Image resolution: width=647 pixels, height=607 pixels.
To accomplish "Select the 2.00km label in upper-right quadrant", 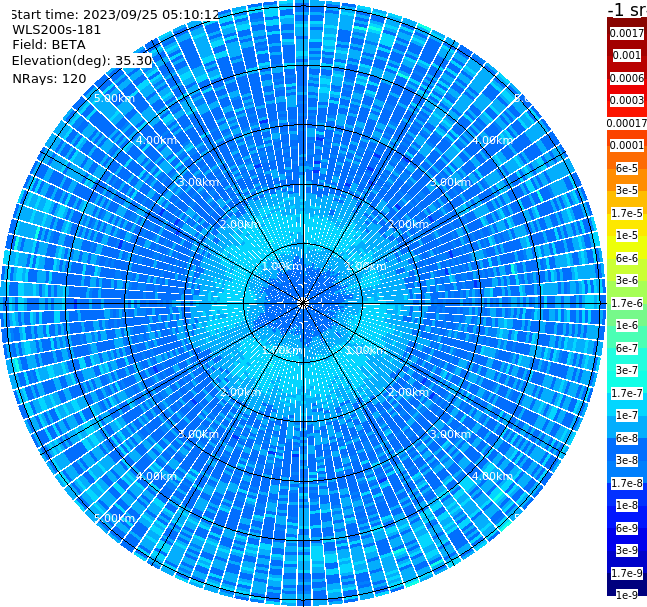I will [x=409, y=224].
